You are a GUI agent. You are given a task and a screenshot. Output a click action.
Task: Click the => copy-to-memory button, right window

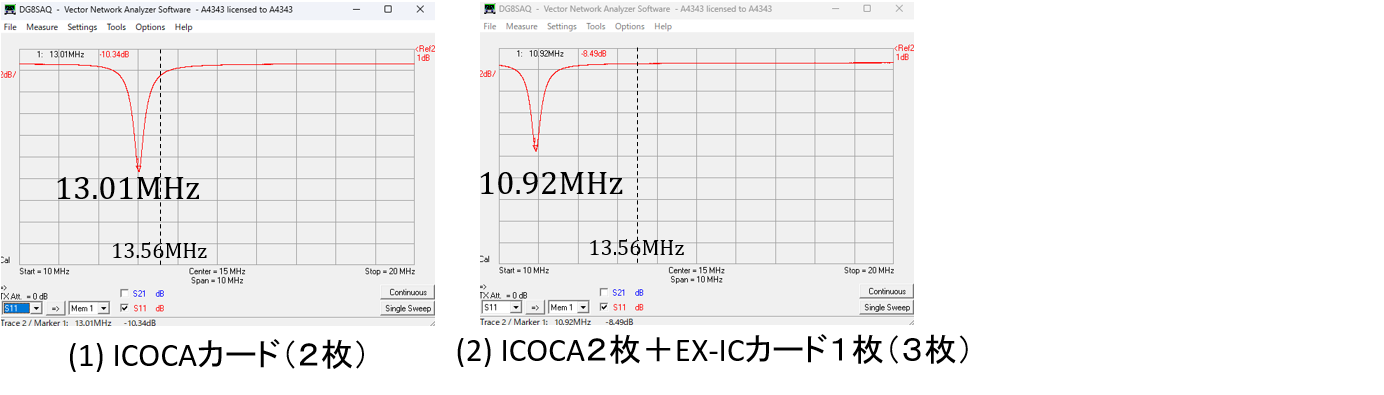click(x=535, y=307)
